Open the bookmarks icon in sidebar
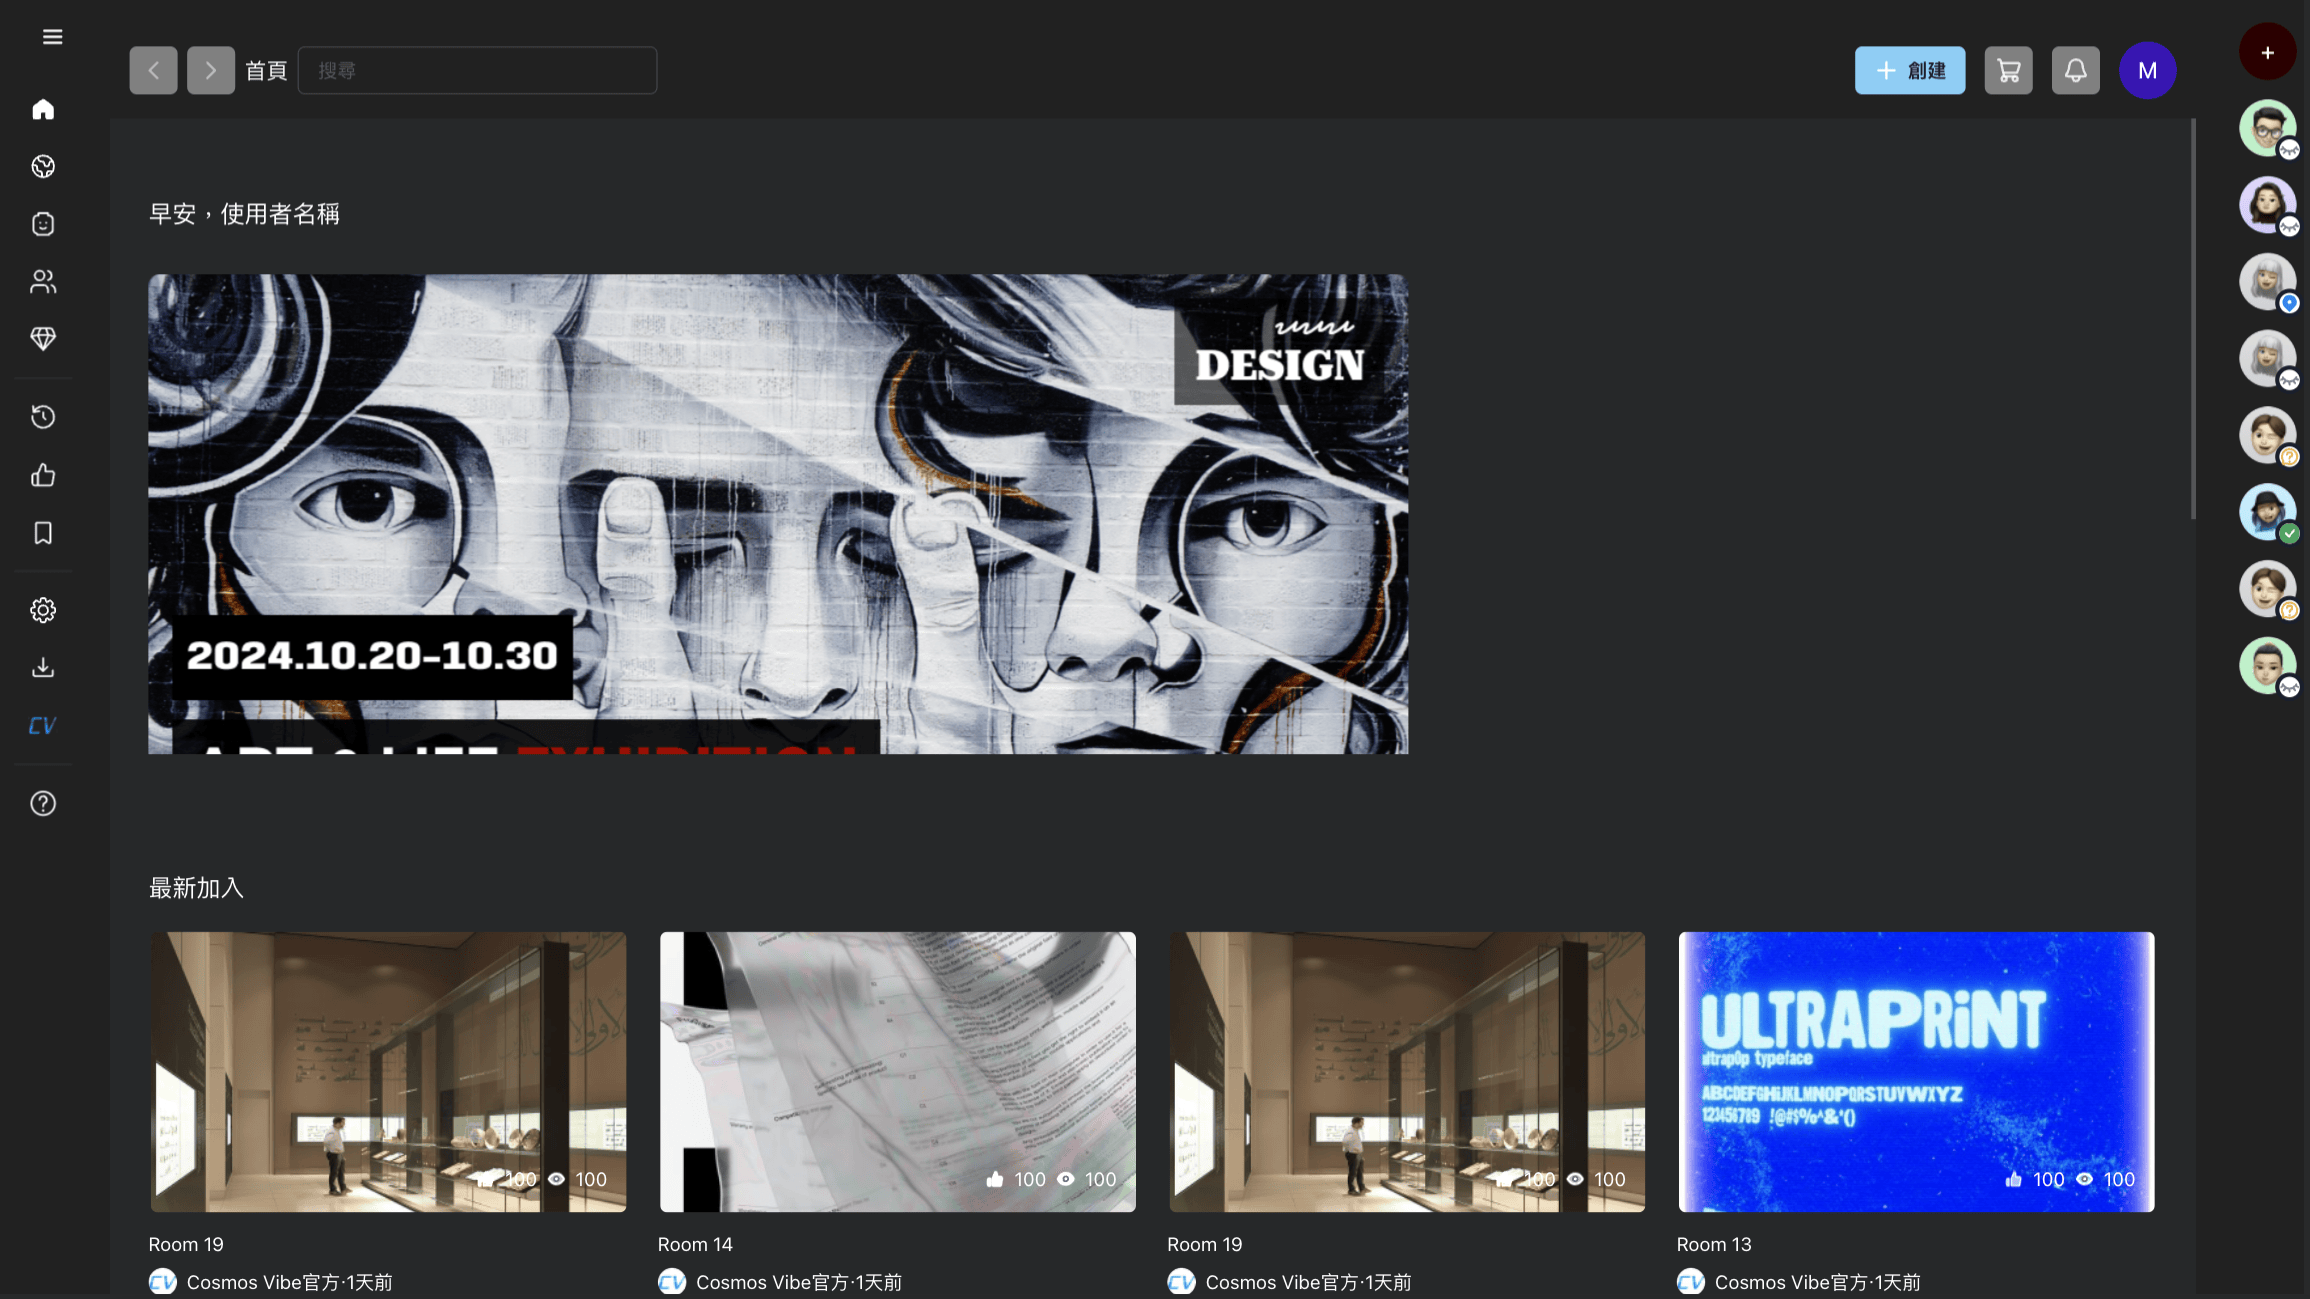2310x1299 pixels. click(43, 533)
